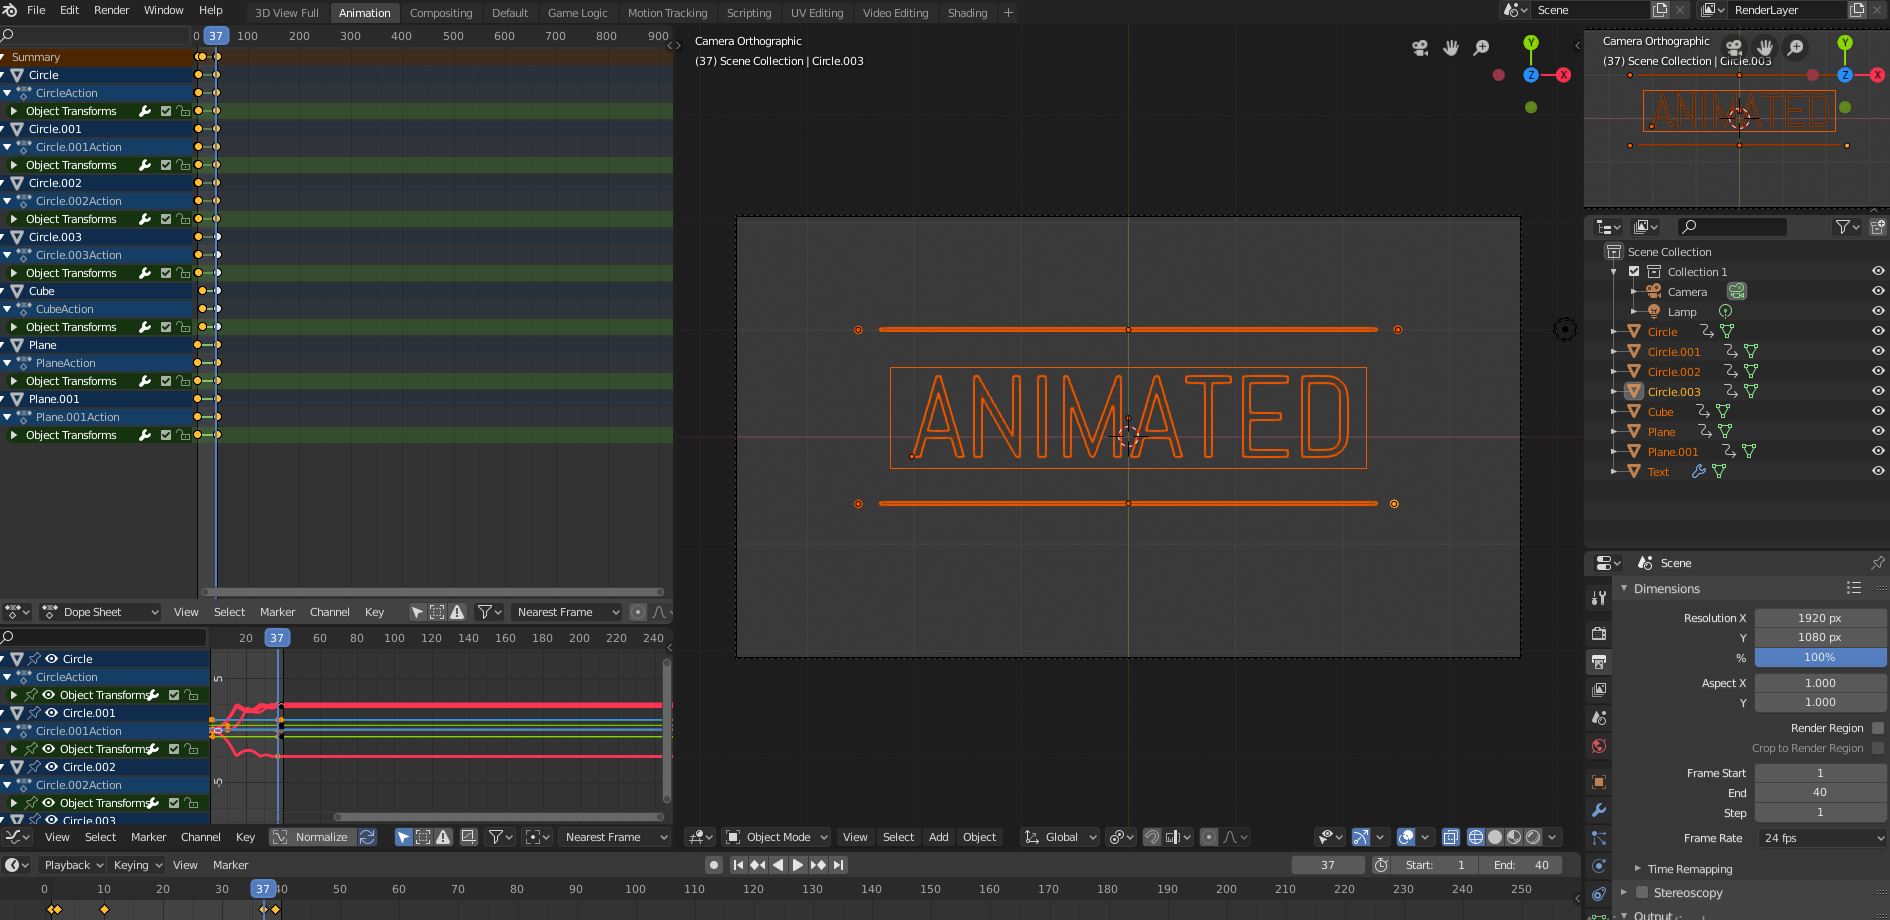
Task: Switch to the Compositing workspace tab
Action: 440,13
